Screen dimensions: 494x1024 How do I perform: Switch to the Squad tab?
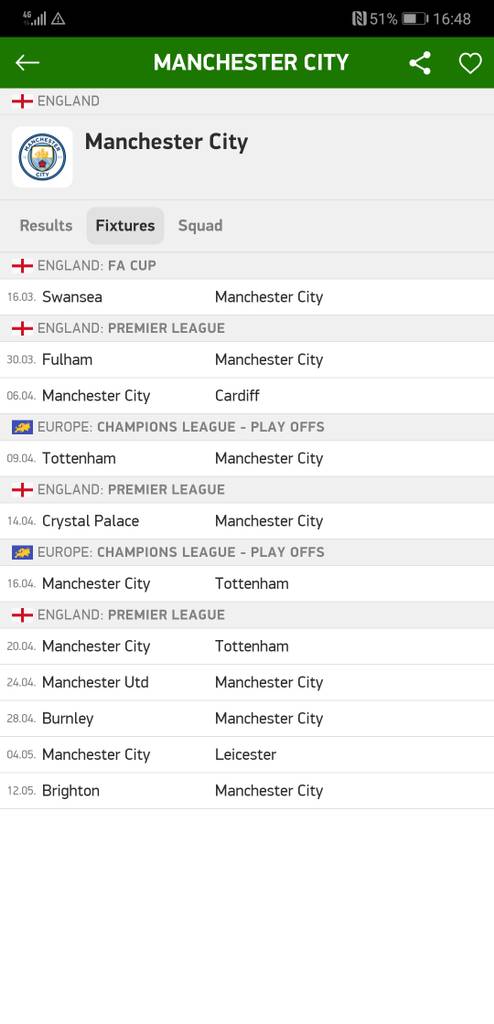(200, 225)
